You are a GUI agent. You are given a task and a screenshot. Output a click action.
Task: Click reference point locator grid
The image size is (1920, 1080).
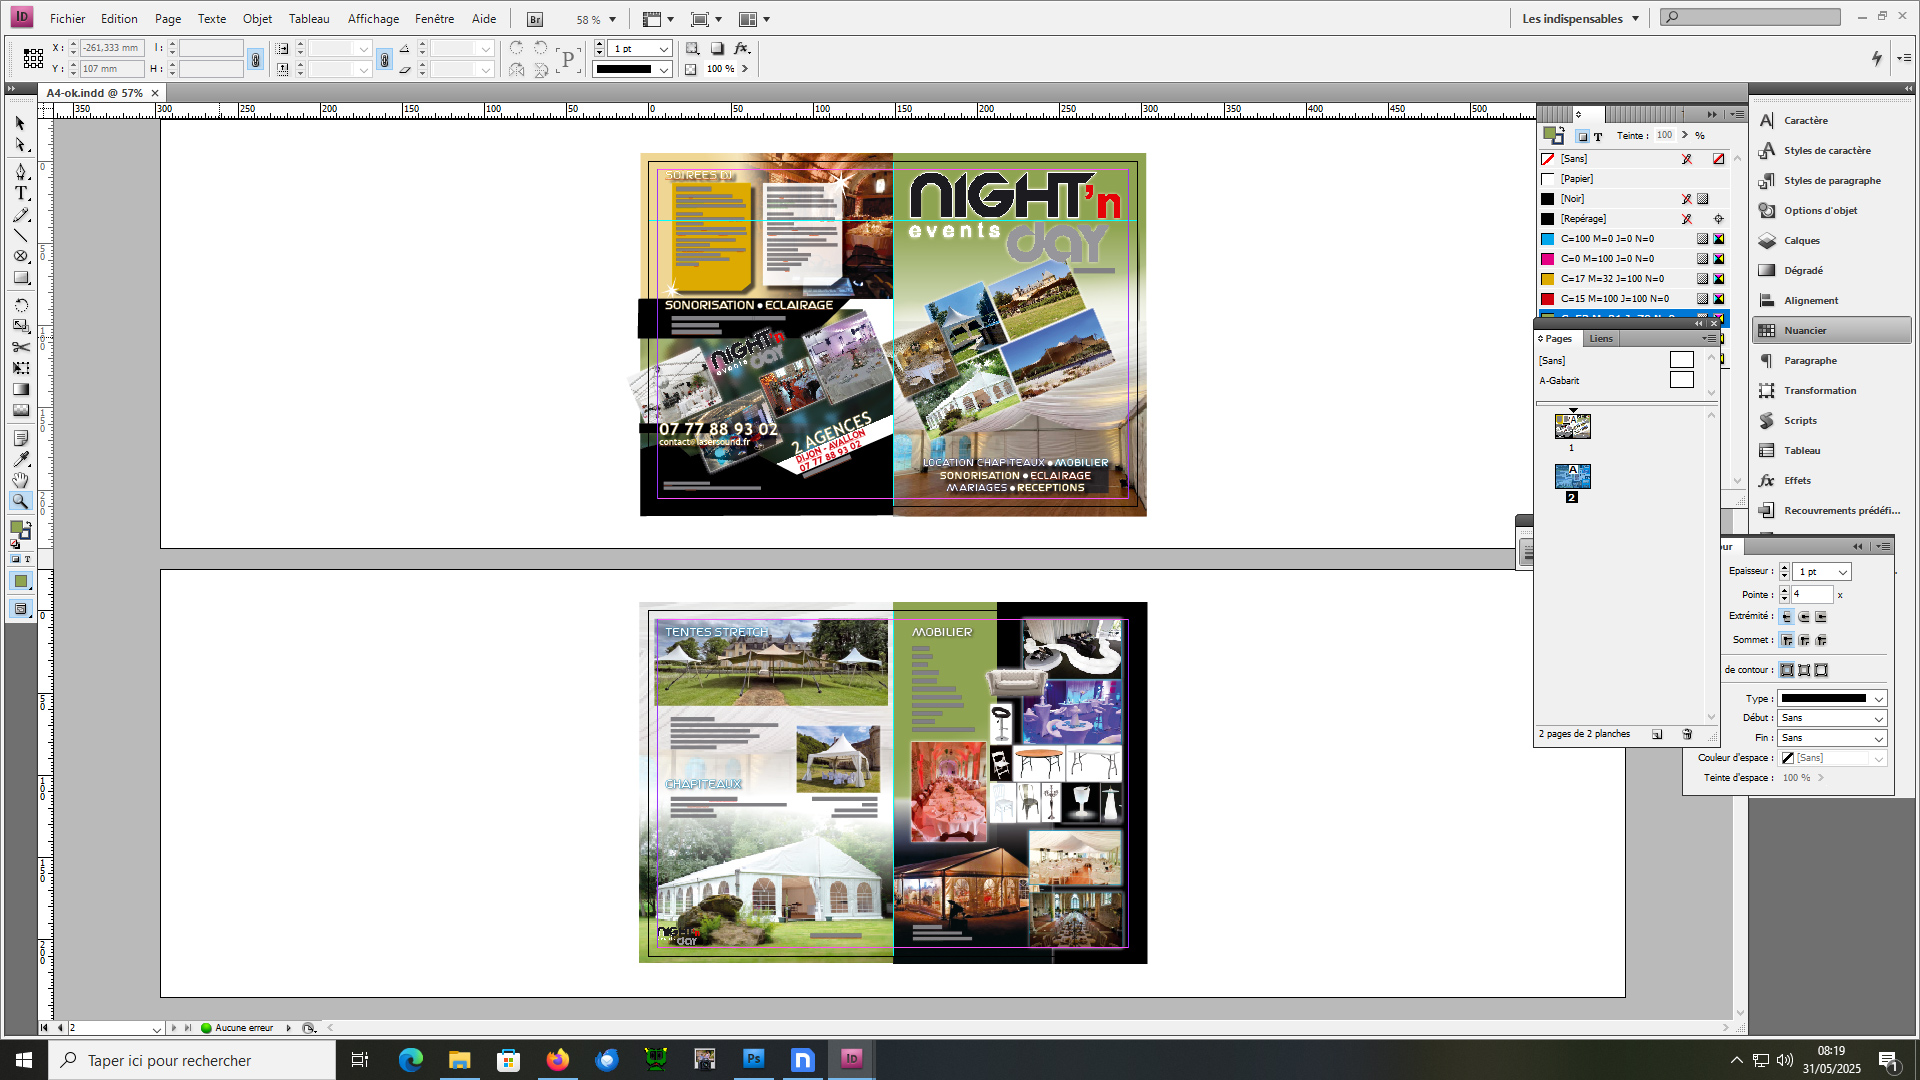pyautogui.click(x=33, y=58)
